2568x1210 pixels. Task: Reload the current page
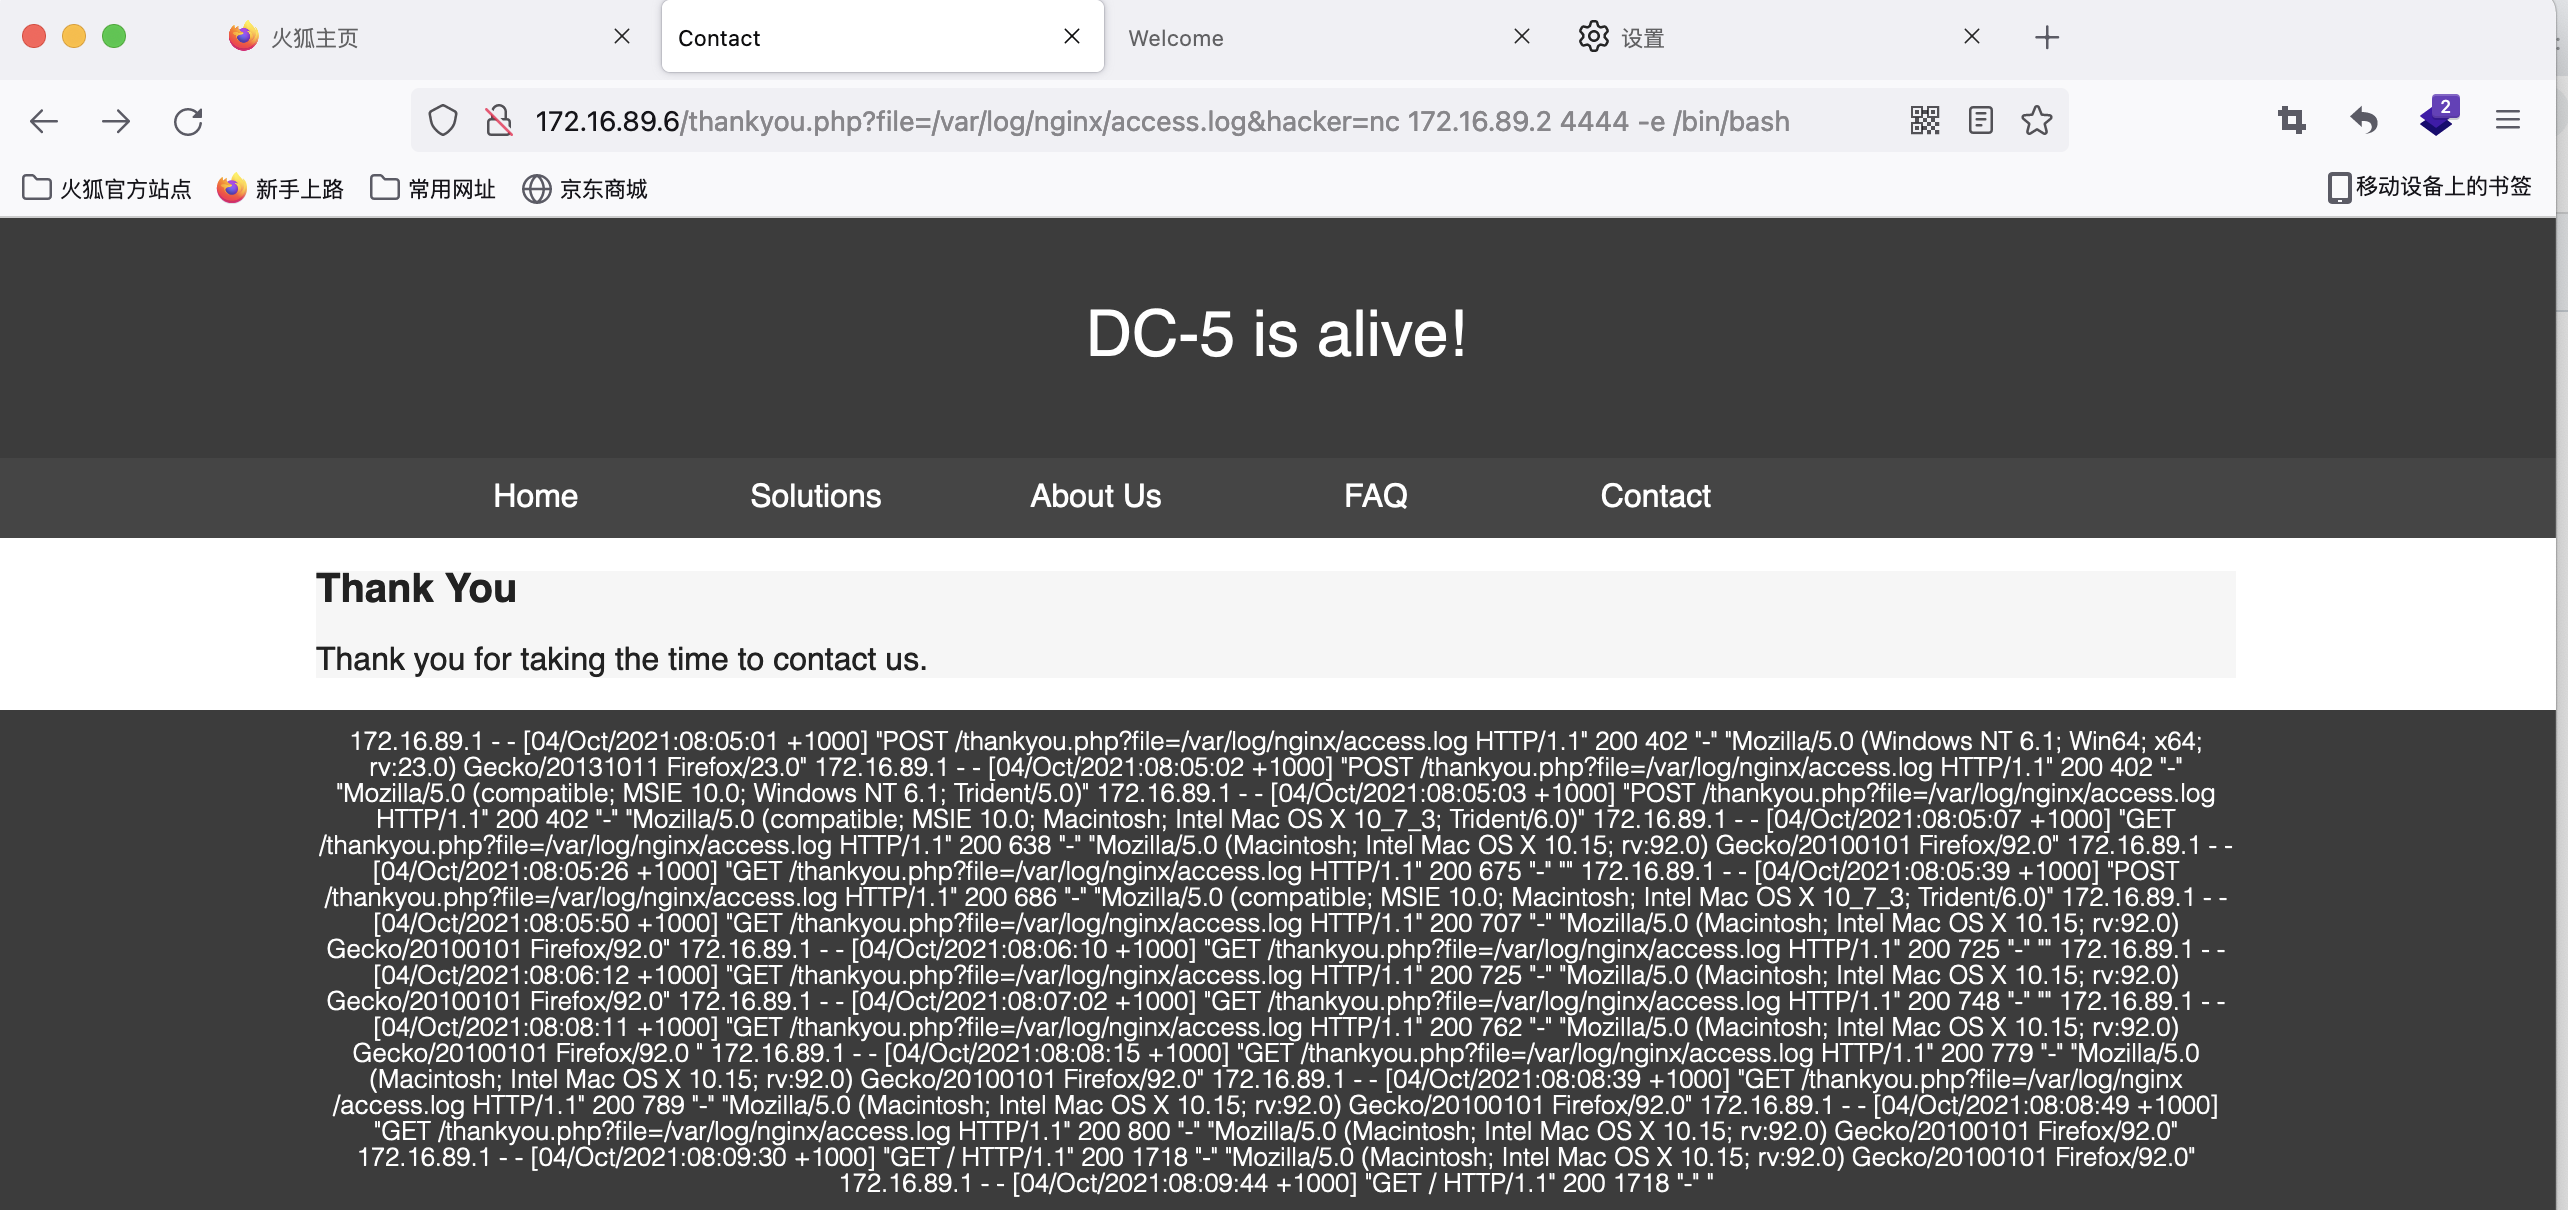click(188, 121)
